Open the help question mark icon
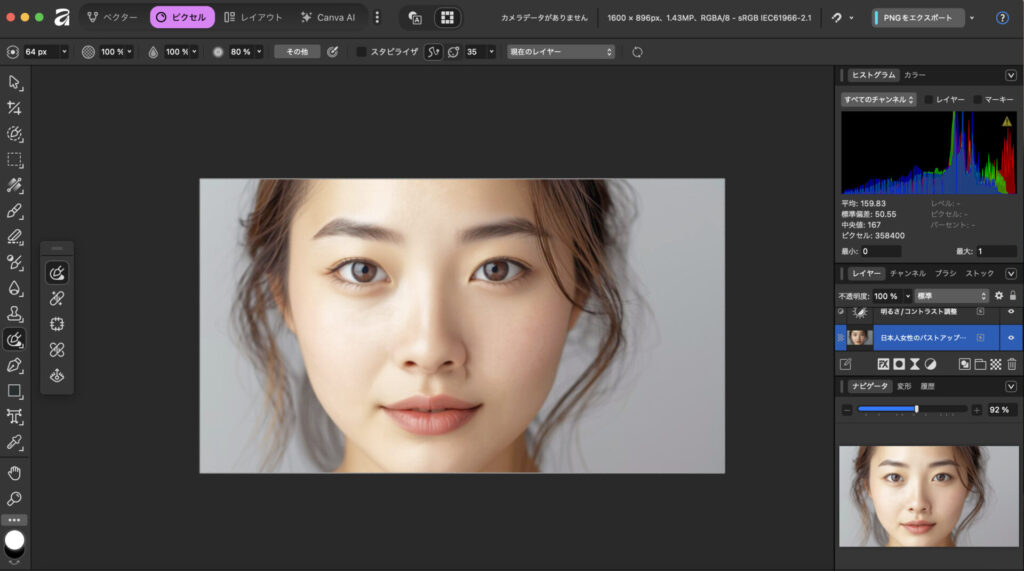The image size is (1024, 571). point(1002,18)
